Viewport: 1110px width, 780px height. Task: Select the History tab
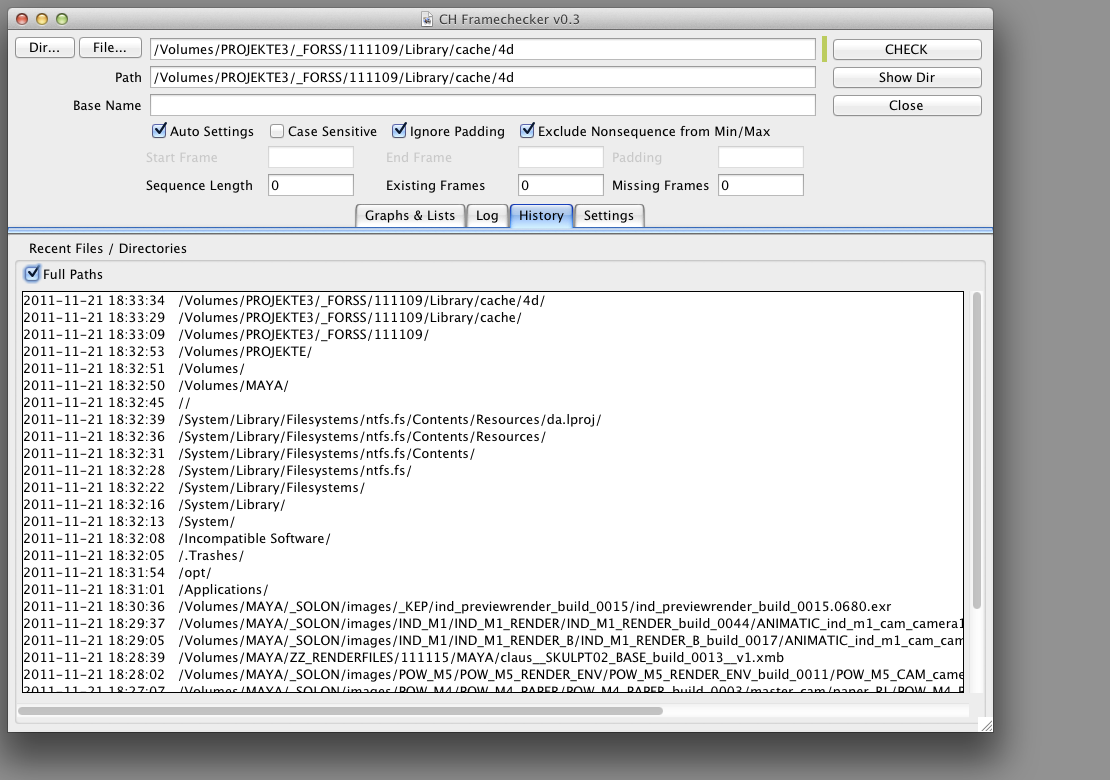(541, 215)
